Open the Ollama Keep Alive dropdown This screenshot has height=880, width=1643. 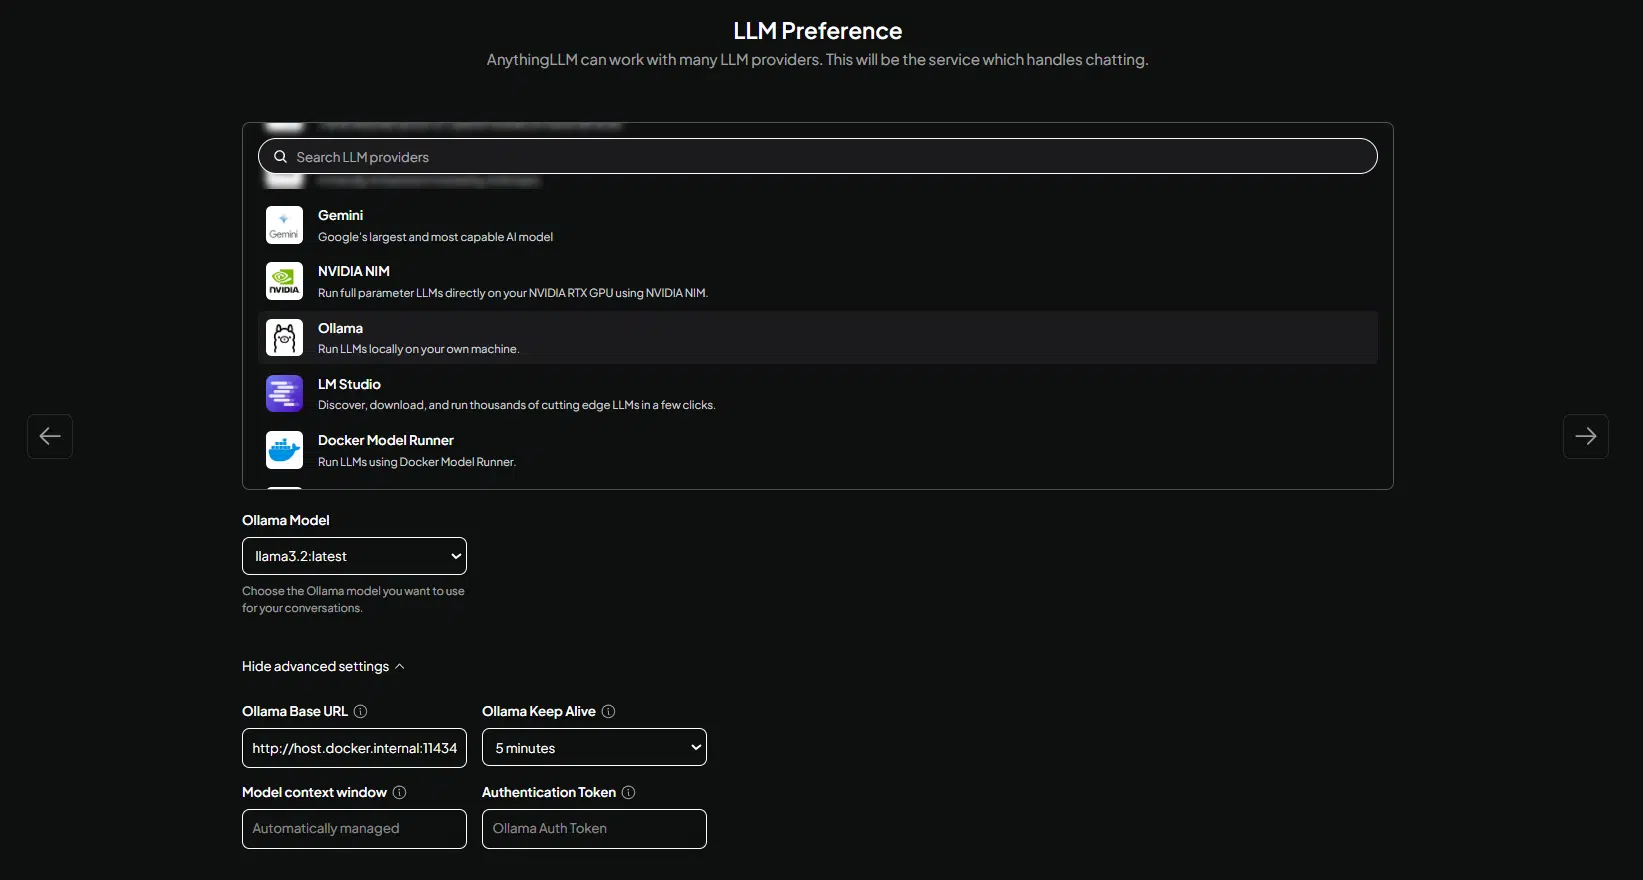pos(594,747)
